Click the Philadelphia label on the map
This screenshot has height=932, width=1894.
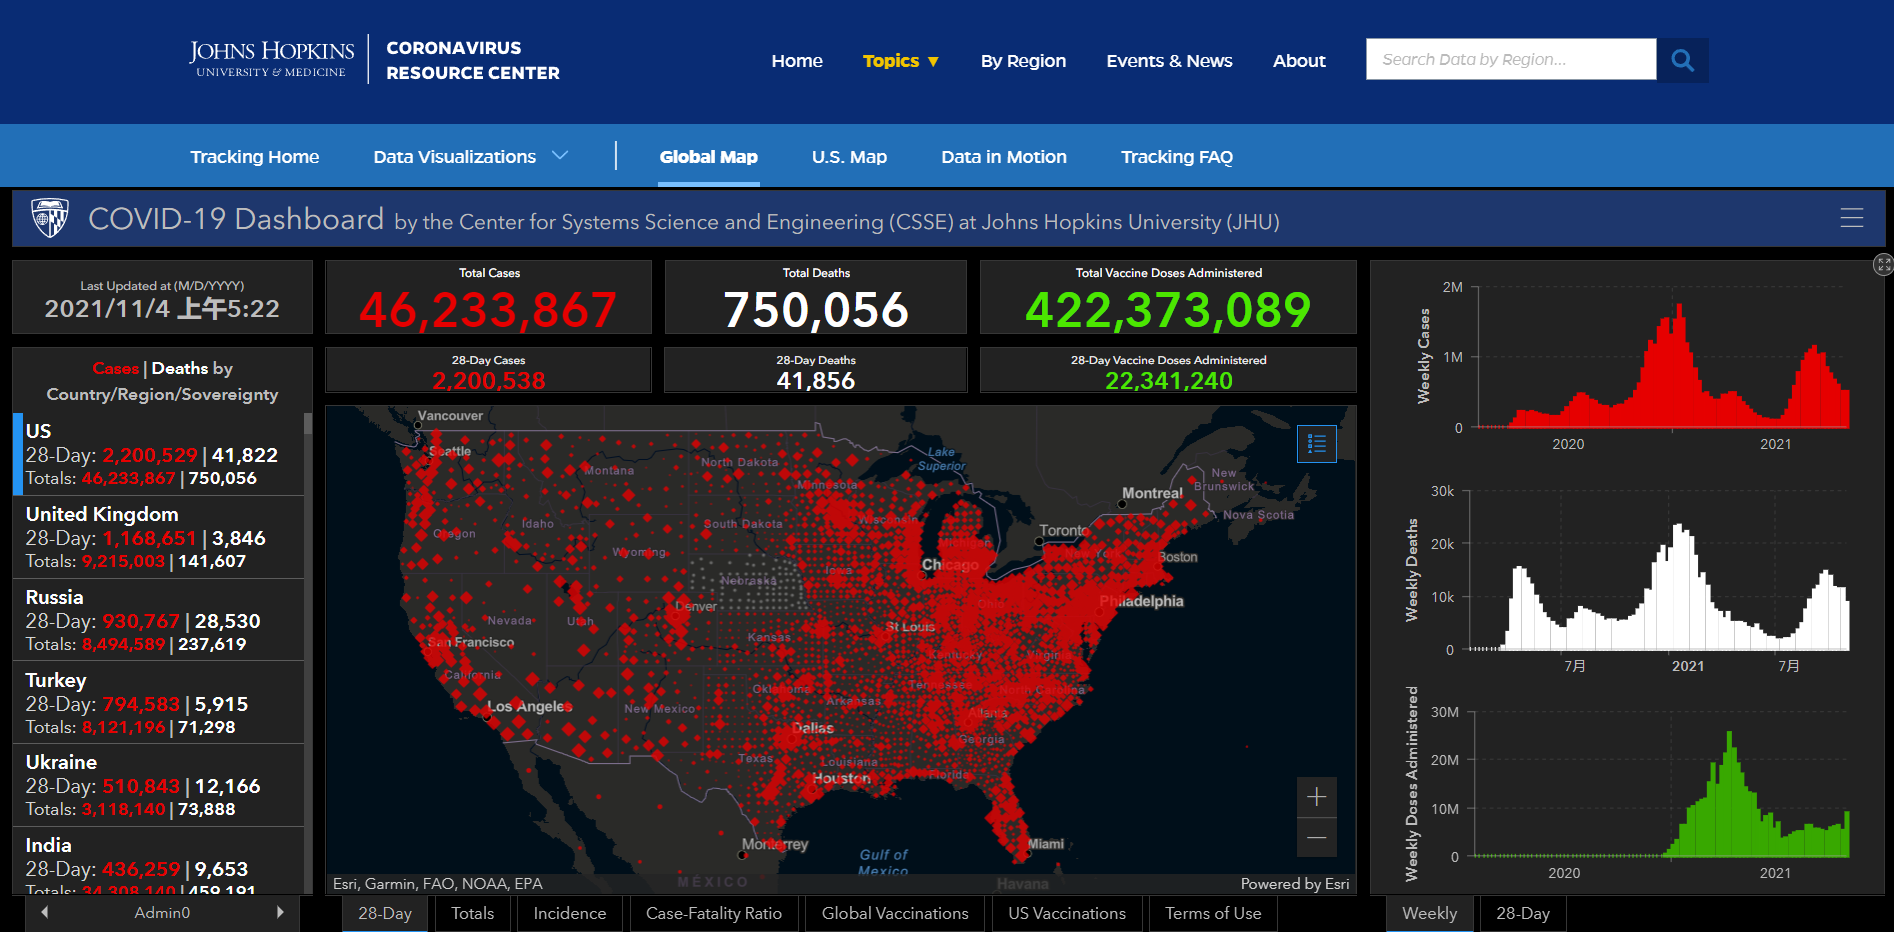coord(1141,601)
